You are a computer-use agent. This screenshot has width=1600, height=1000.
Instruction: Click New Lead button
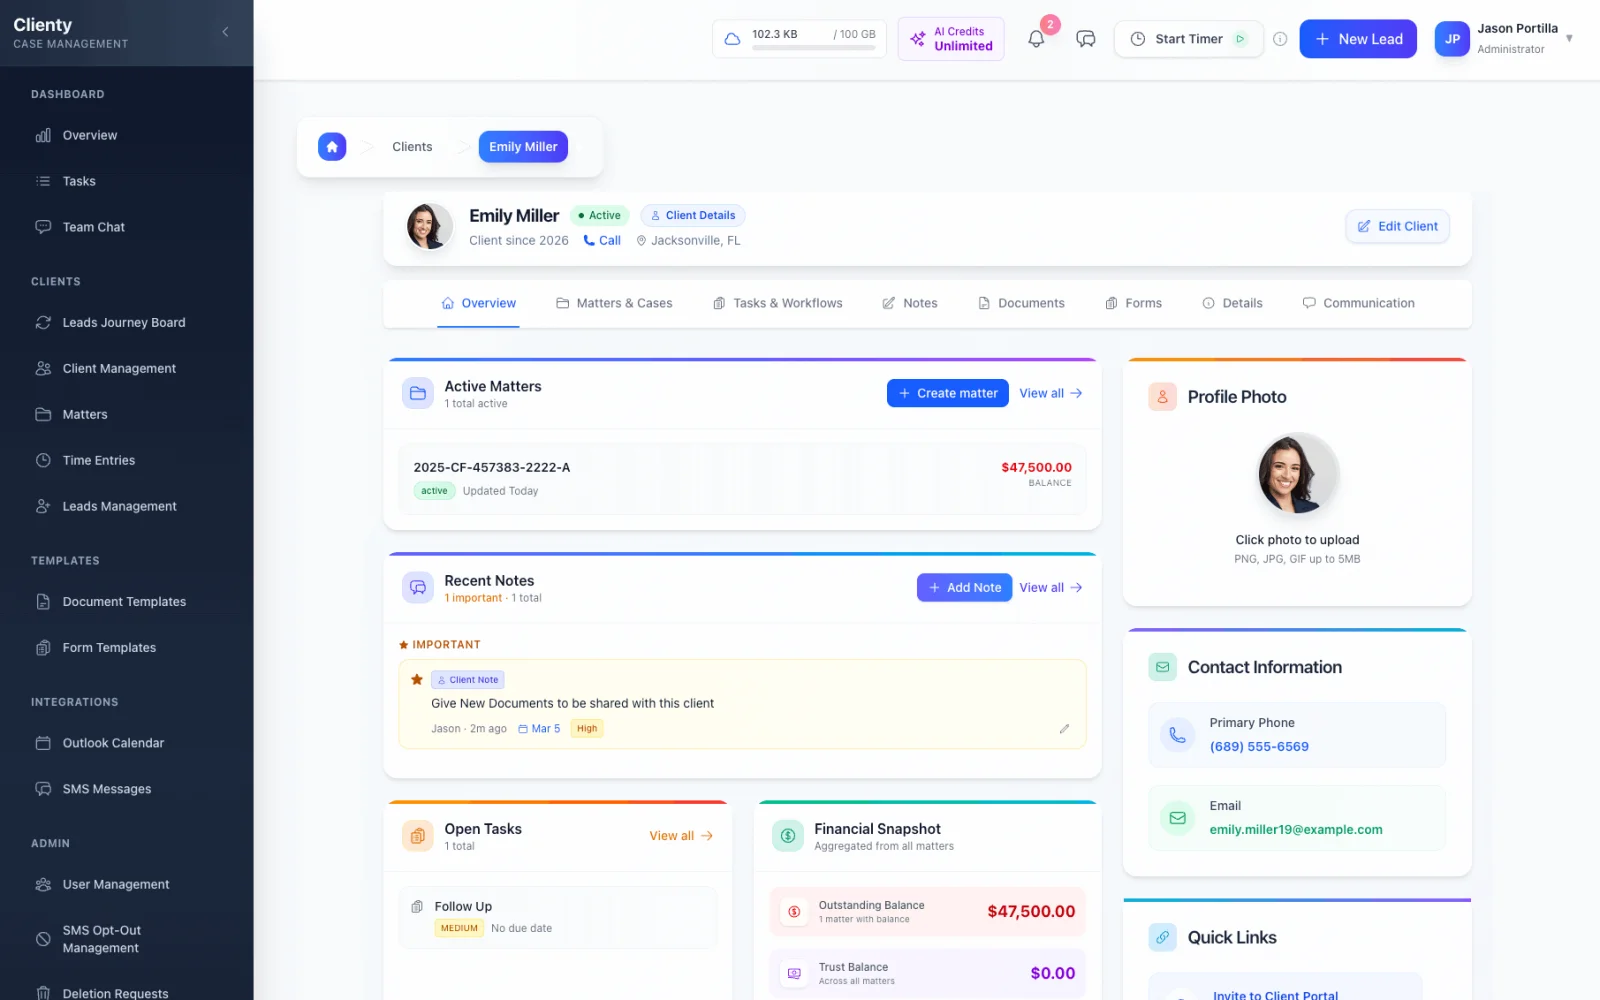tap(1358, 39)
